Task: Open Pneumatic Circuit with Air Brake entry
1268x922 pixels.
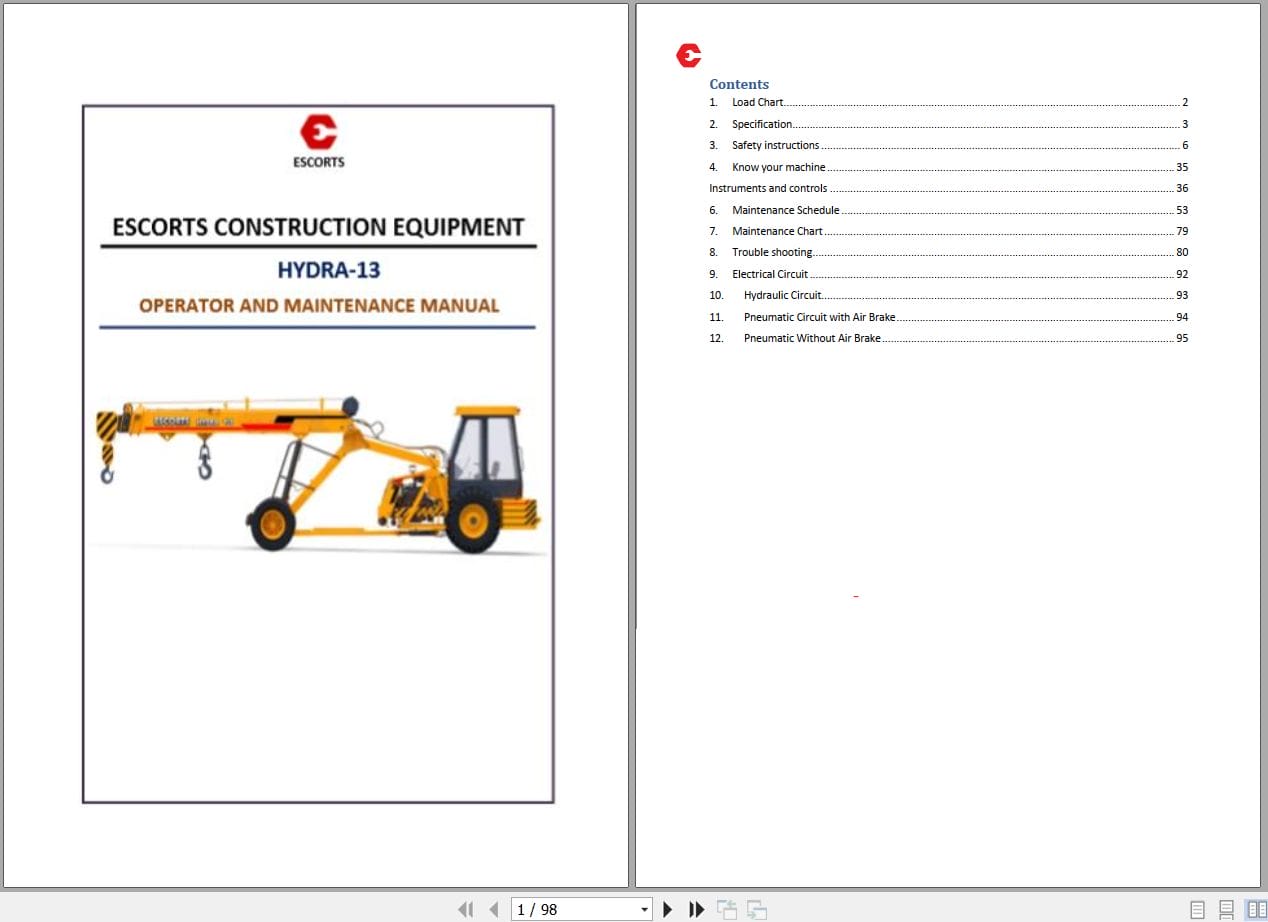Action: point(948,317)
